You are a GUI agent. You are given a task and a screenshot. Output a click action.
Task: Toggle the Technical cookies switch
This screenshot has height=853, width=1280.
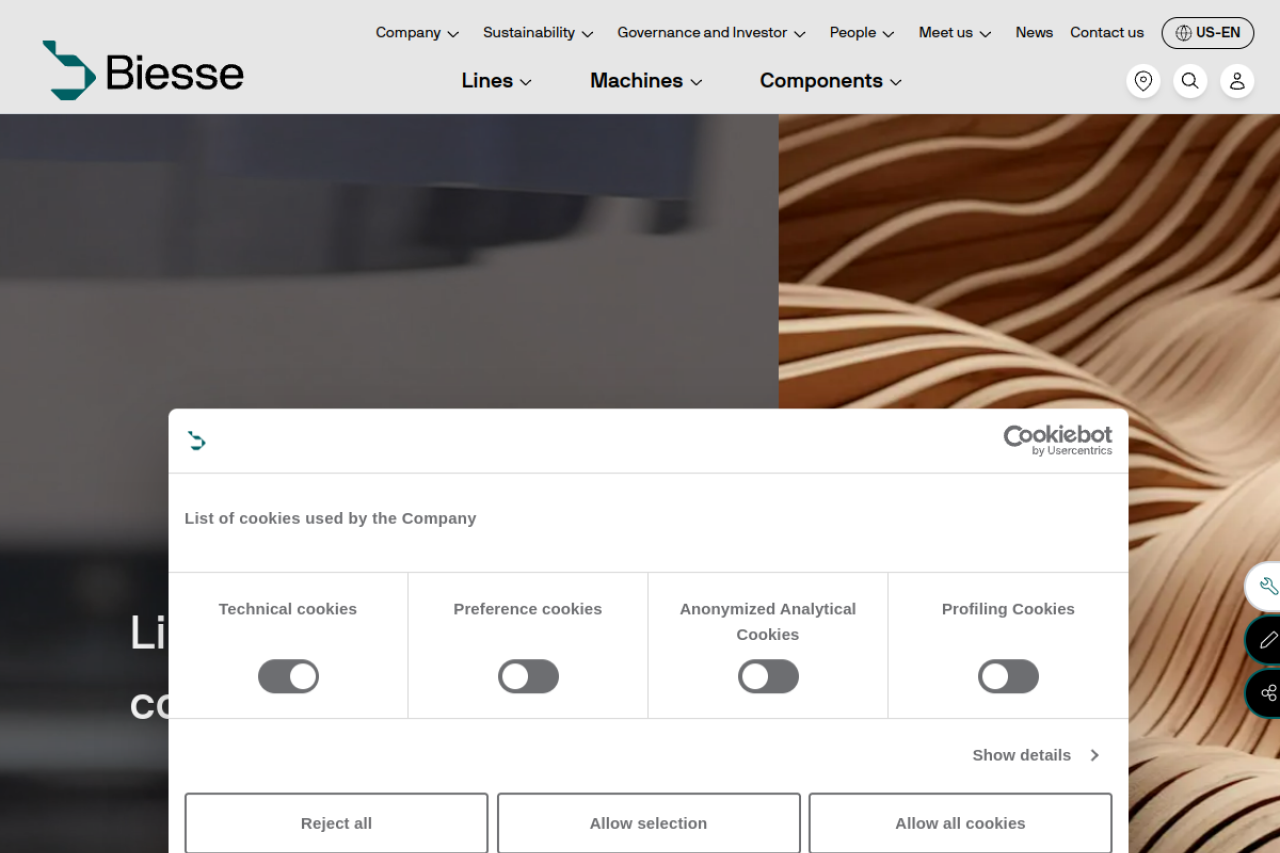coord(288,677)
